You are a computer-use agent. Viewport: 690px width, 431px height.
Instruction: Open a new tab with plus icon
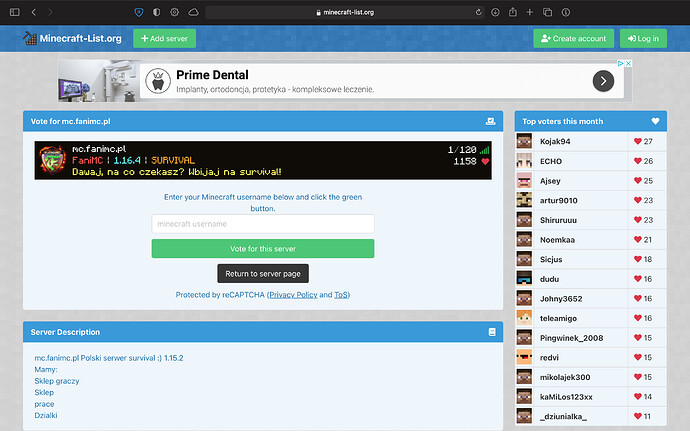[x=530, y=12]
